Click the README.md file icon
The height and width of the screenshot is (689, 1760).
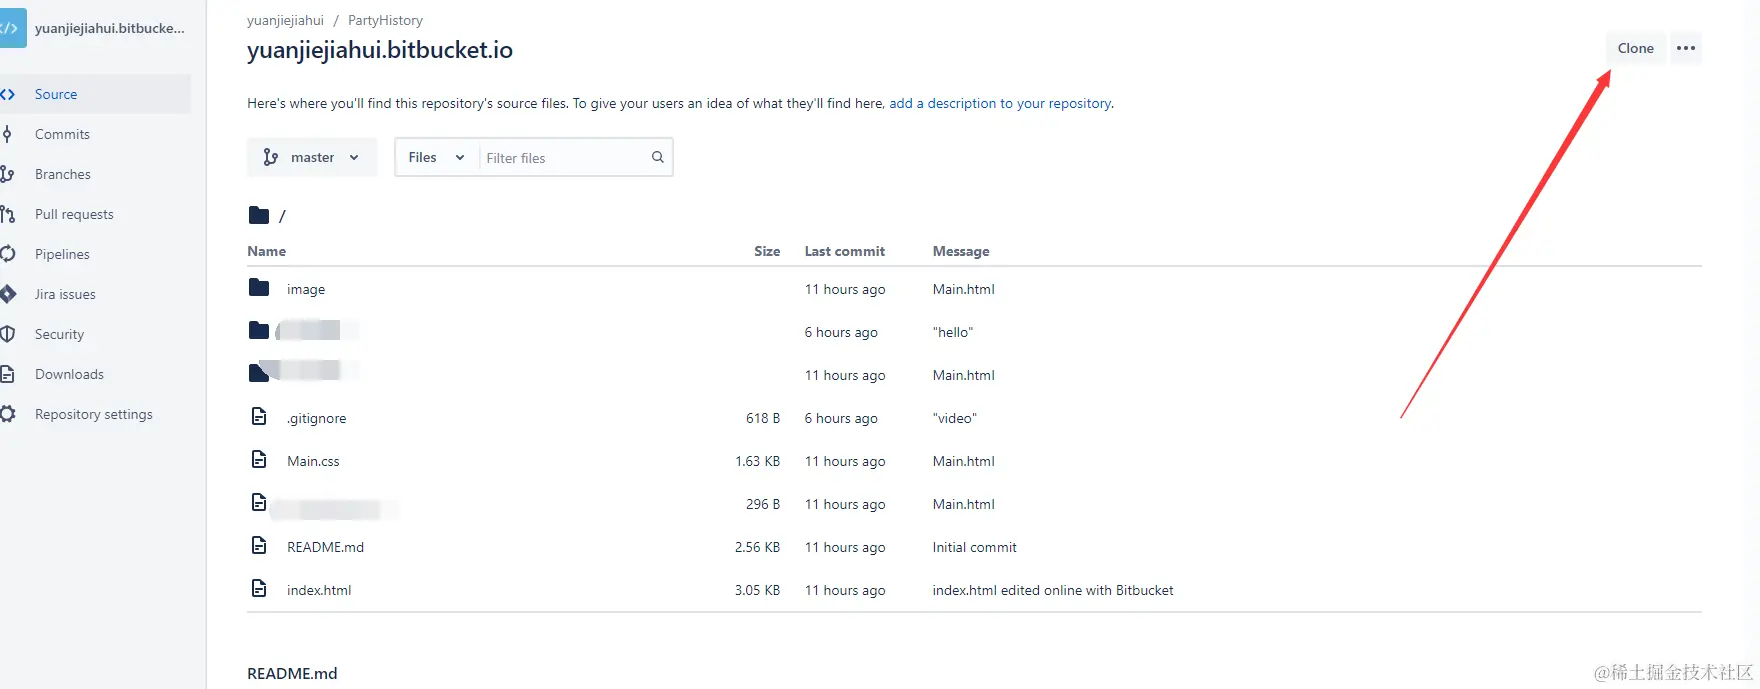259,546
